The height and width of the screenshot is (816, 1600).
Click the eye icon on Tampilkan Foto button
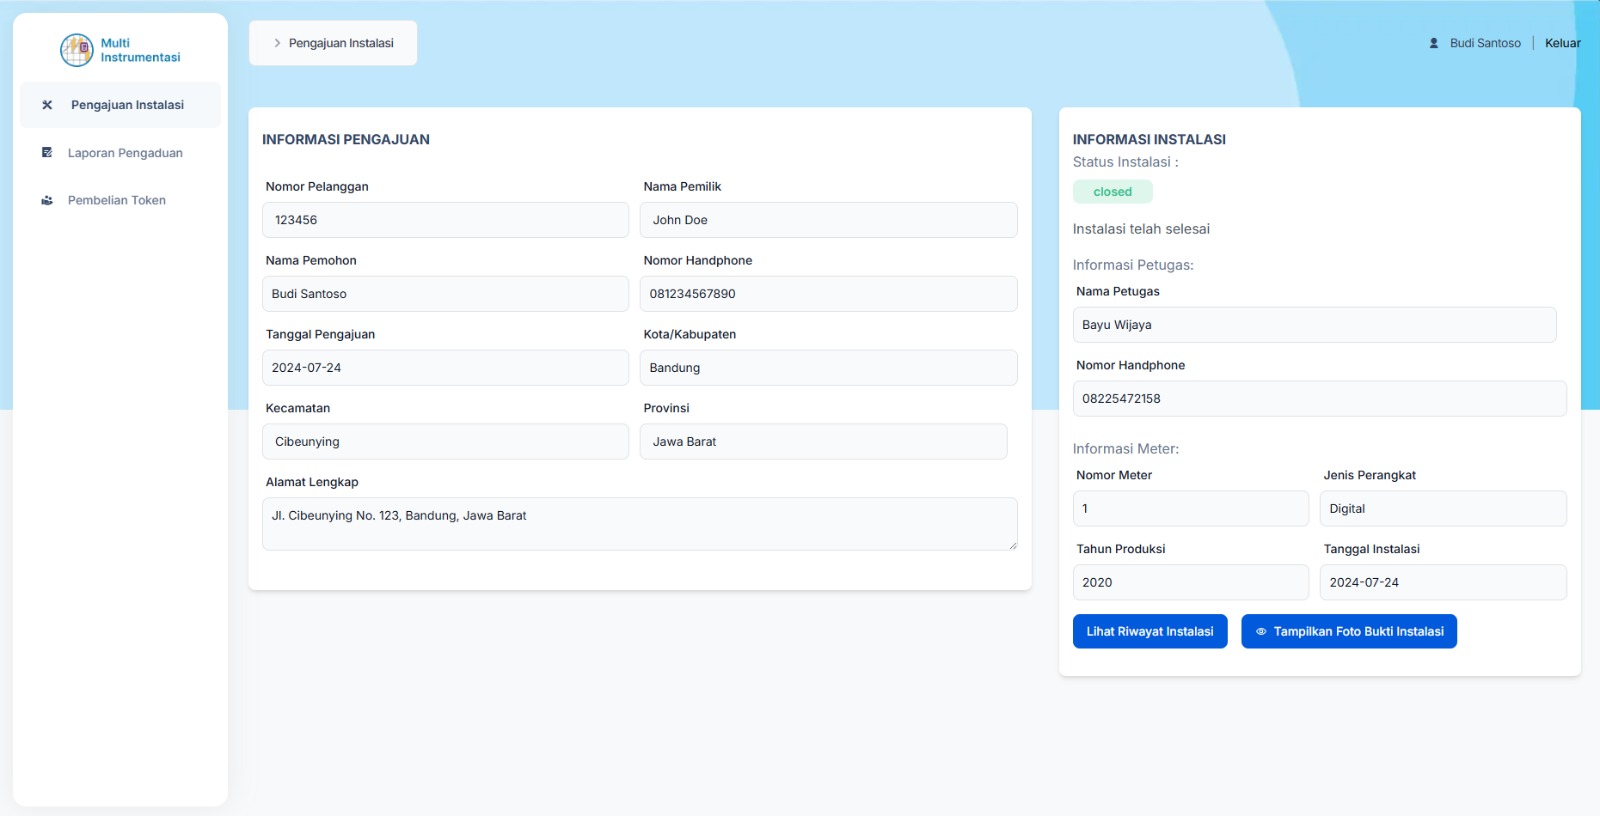click(x=1261, y=632)
